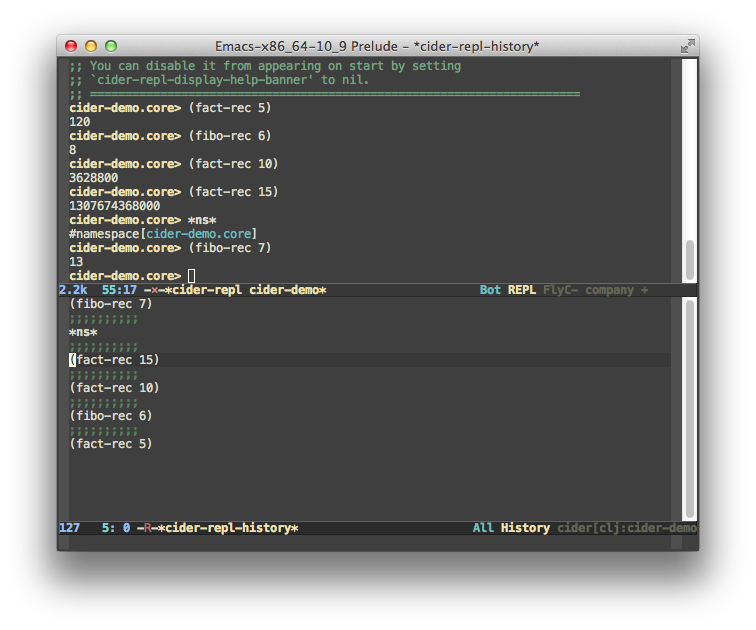Click the *cider-repl-history* buffer name in mode line
756x630 pixels.
tap(226, 528)
